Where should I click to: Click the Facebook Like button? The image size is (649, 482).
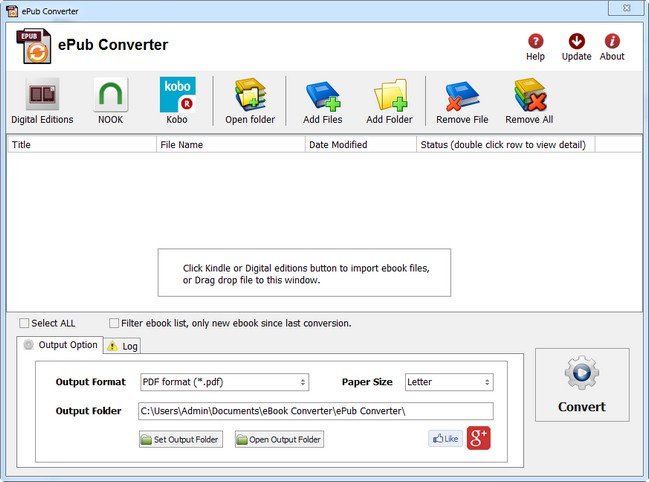(445, 439)
